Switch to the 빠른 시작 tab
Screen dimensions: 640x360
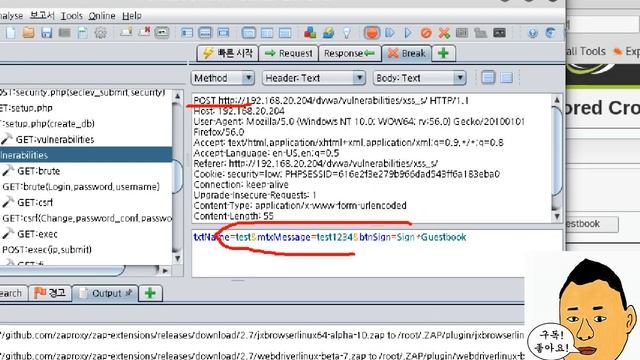(227, 53)
